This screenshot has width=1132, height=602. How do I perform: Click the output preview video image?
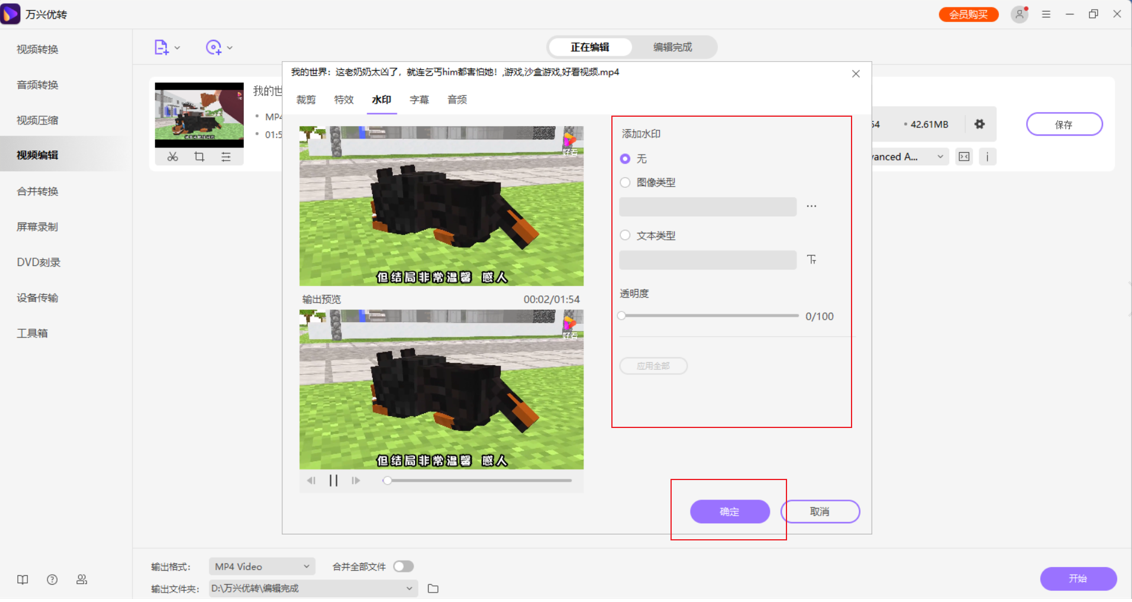(442, 390)
